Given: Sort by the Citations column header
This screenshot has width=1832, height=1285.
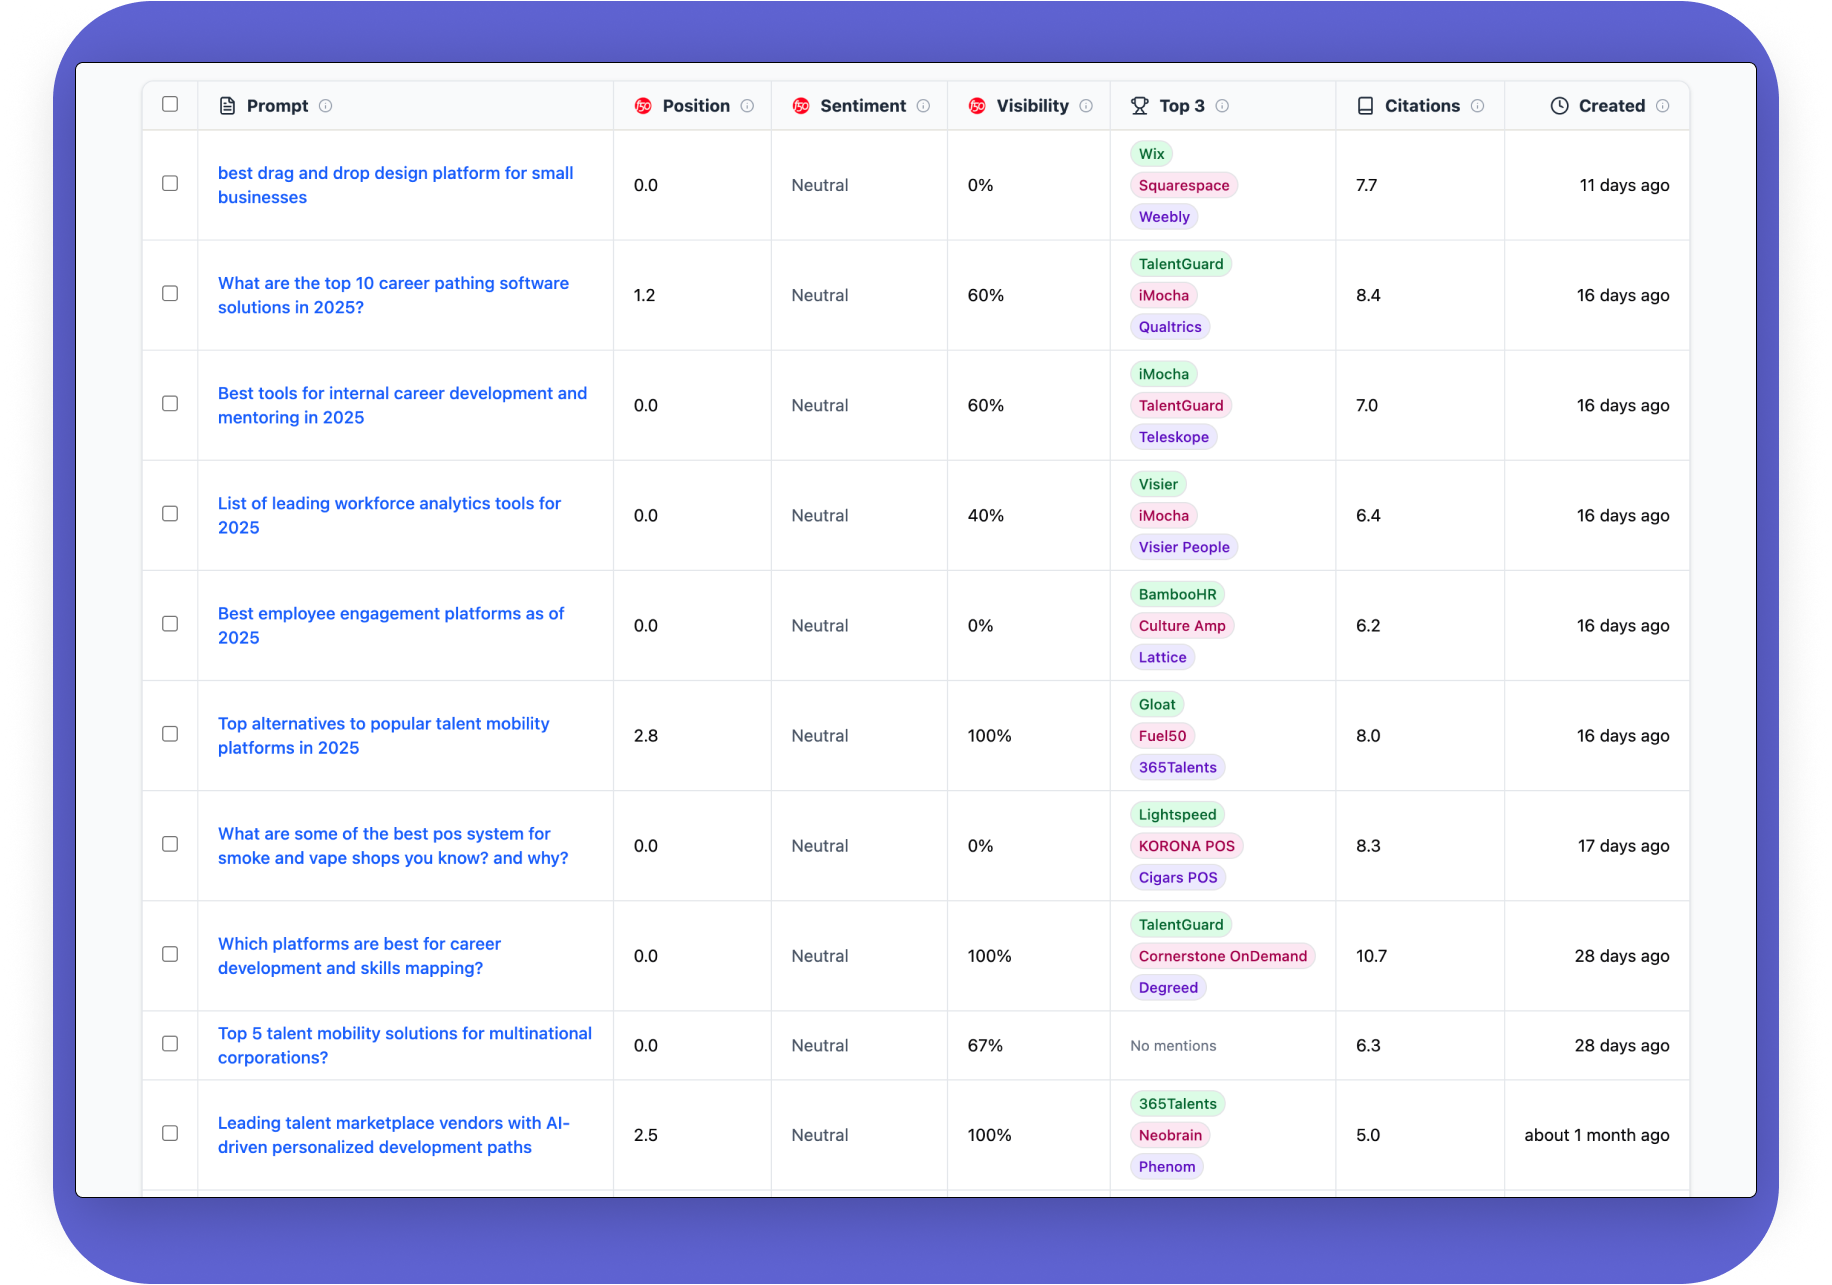Looking at the screenshot, I should pyautogui.click(x=1421, y=106).
